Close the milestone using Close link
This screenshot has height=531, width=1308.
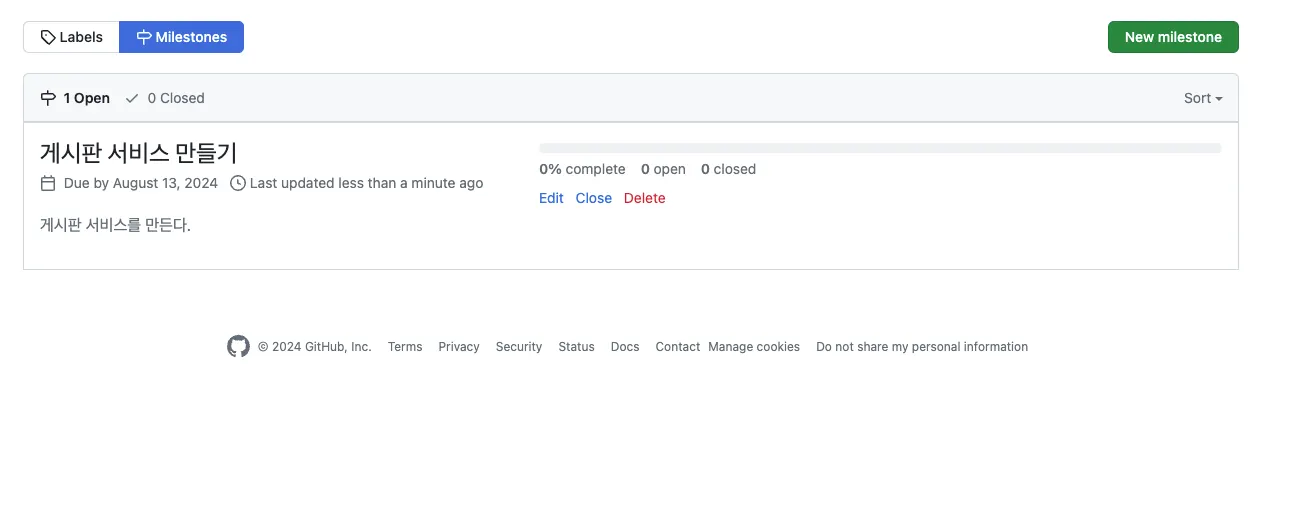tap(593, 198)
